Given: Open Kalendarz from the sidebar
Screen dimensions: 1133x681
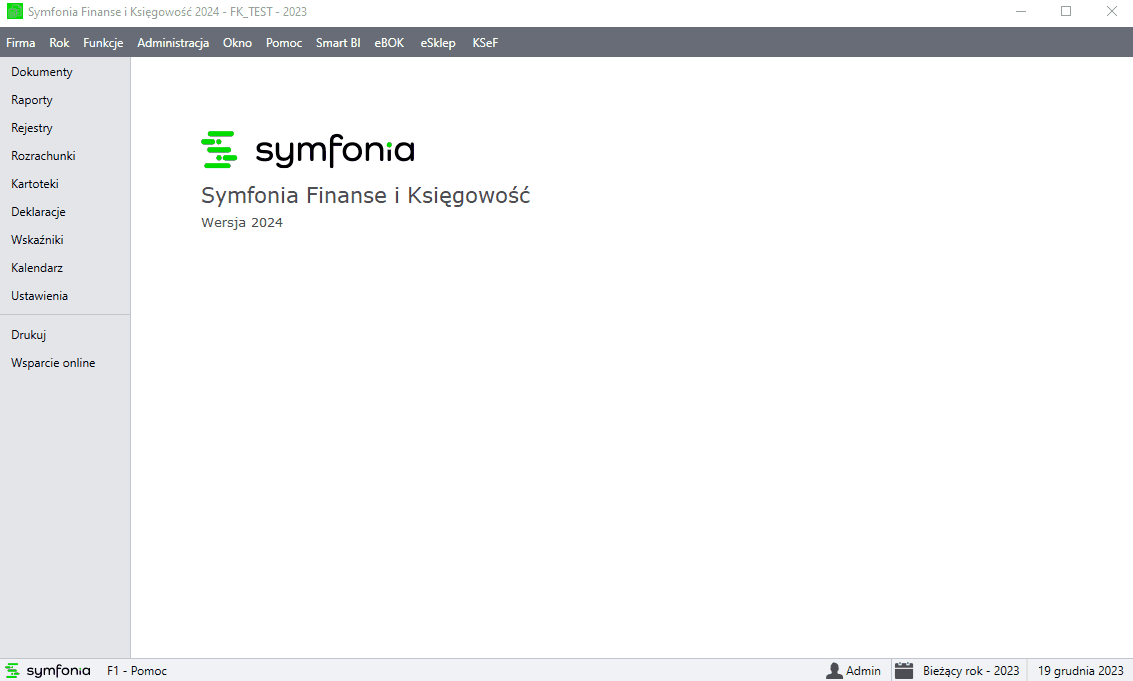Looking at the screenshot, I should 37,267.
